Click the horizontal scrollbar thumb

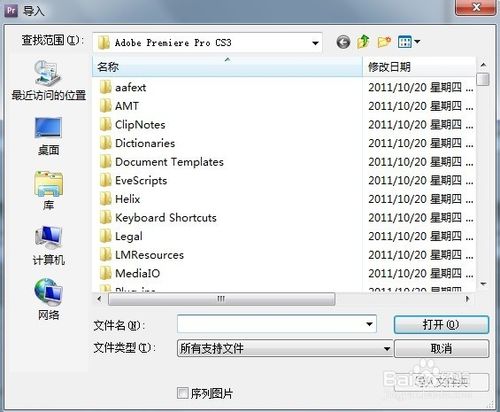(x=222, y=299)
